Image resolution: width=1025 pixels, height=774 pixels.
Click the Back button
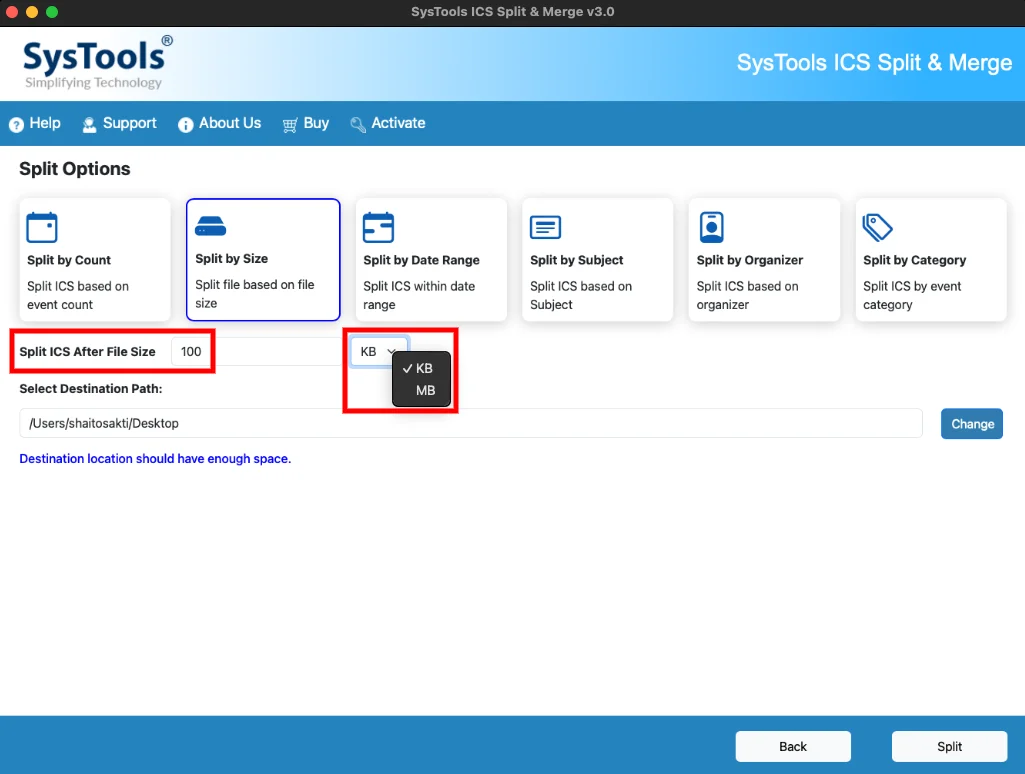(793, 747)
